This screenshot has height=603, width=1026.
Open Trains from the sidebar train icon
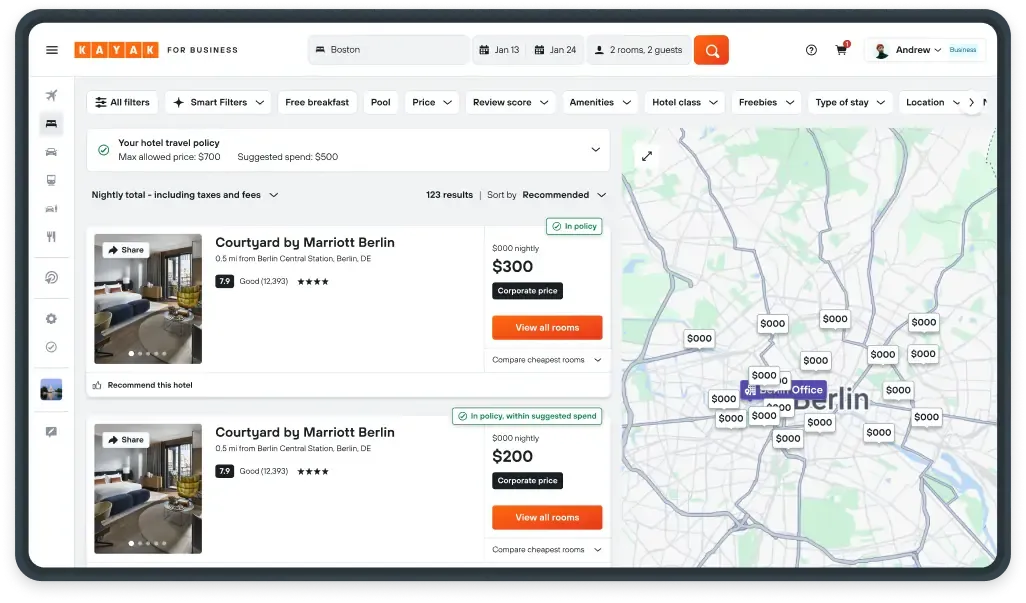coord(51,180)
